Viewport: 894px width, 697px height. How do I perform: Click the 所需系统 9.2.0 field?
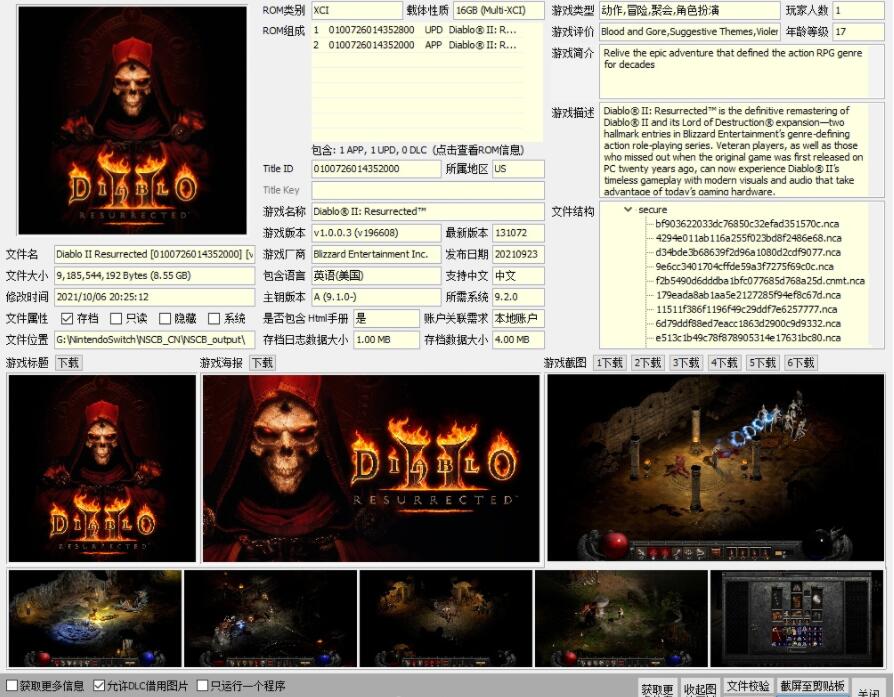tap(518, 297)
